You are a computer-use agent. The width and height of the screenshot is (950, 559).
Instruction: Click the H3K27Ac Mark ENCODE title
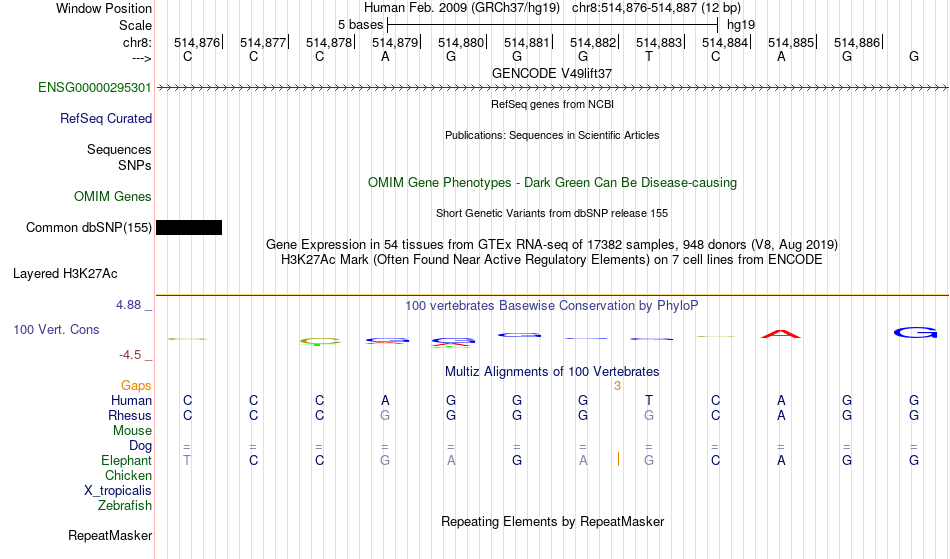552,260
